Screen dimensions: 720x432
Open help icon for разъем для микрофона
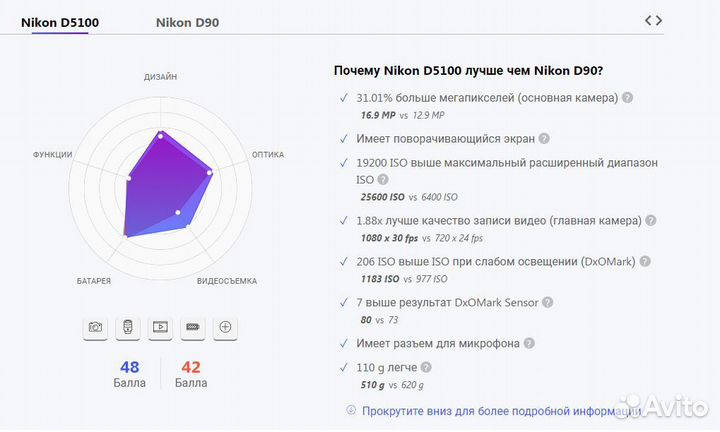pos(529,343)
